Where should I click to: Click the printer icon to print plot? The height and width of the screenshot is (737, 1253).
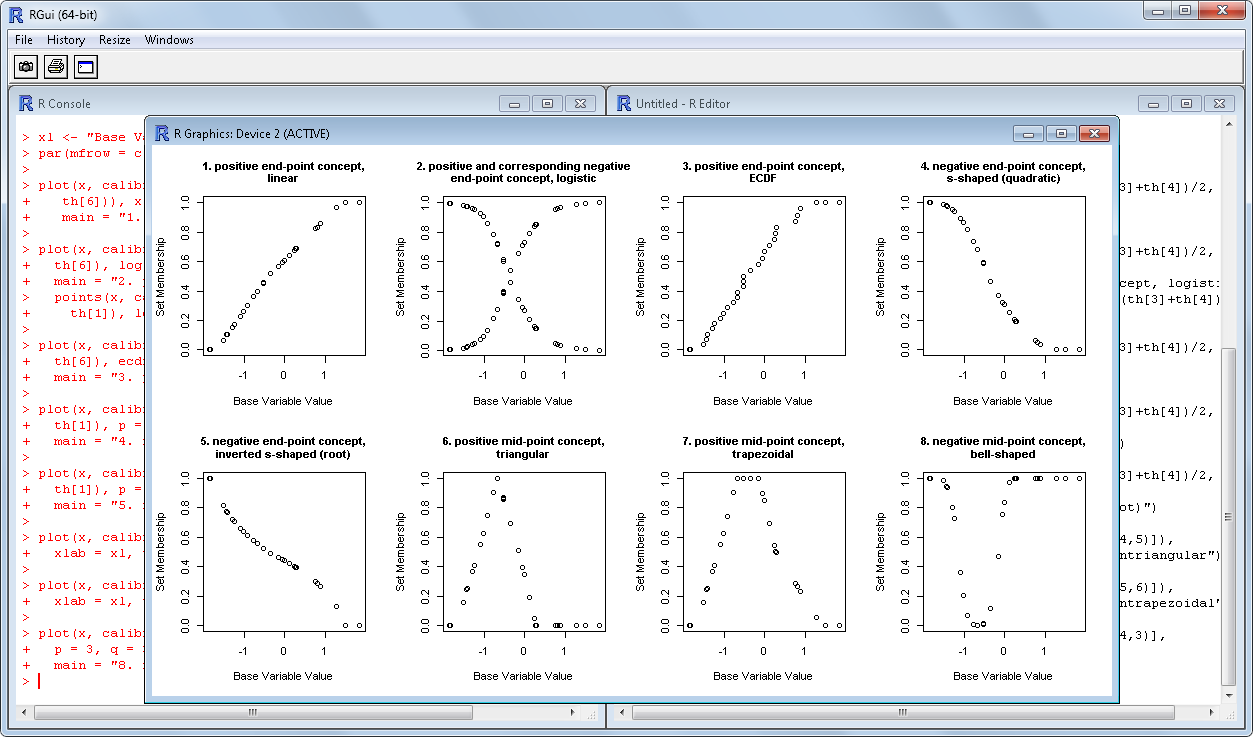coord(56,67)
